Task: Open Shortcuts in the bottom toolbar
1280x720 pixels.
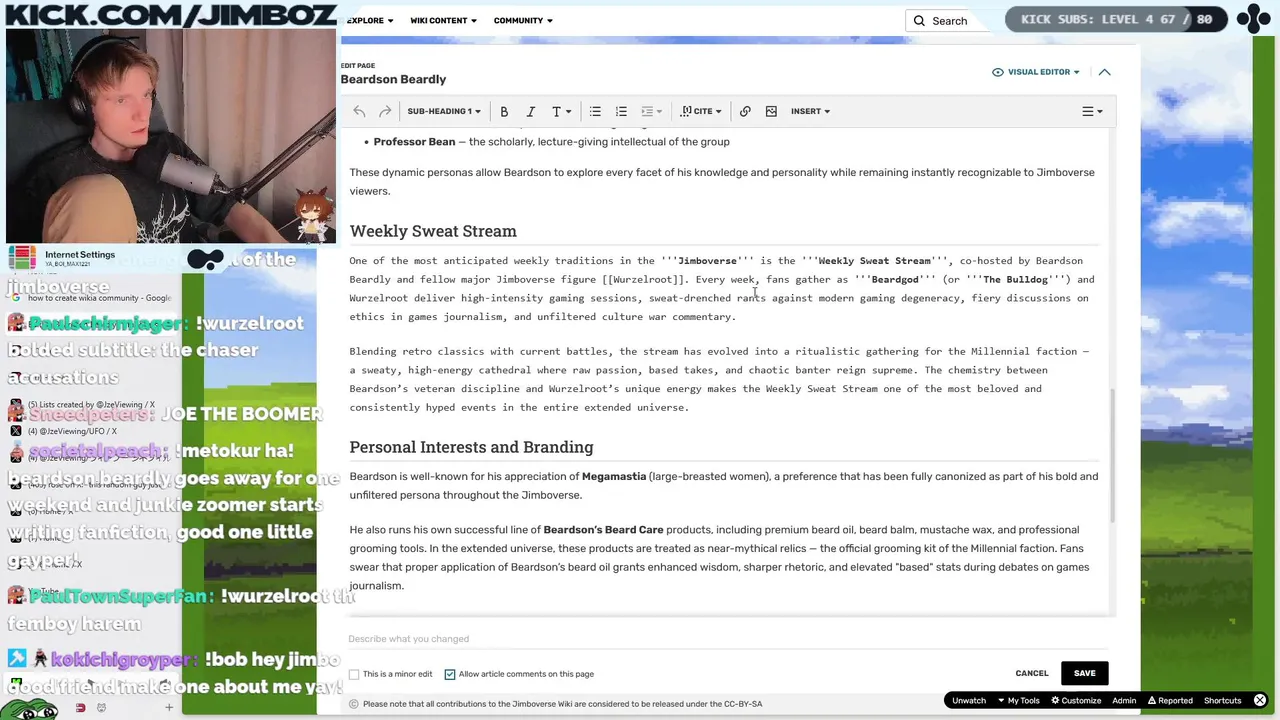Action: [x=1222, y=700]
